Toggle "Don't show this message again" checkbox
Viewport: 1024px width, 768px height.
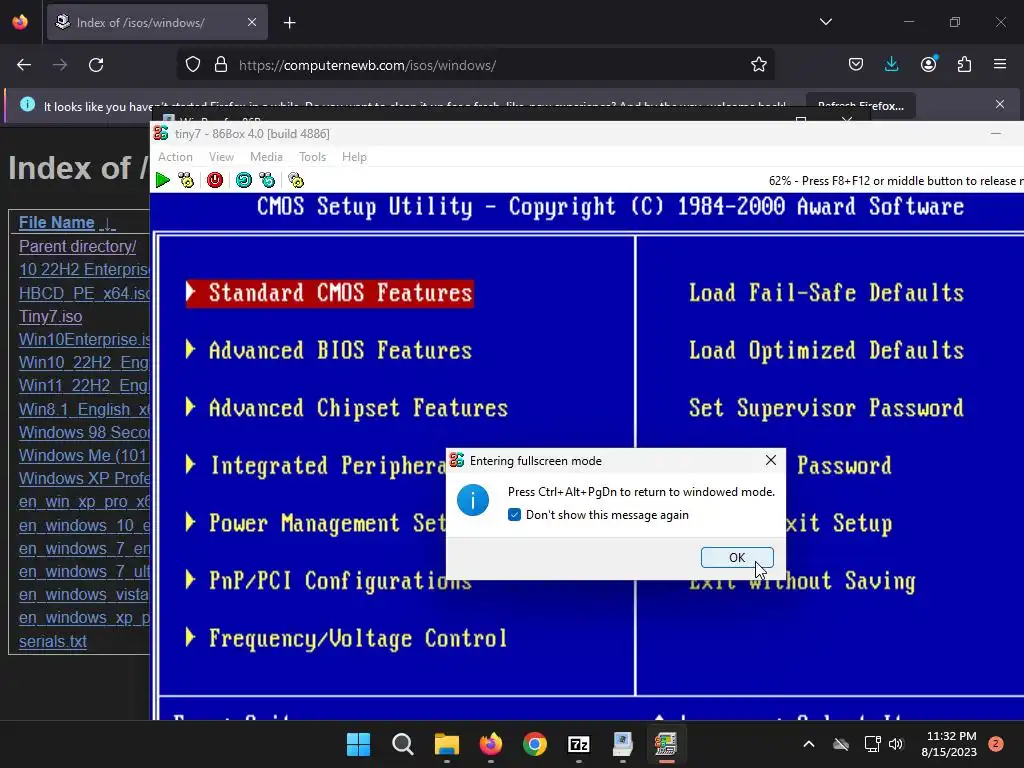pos(515,515)
